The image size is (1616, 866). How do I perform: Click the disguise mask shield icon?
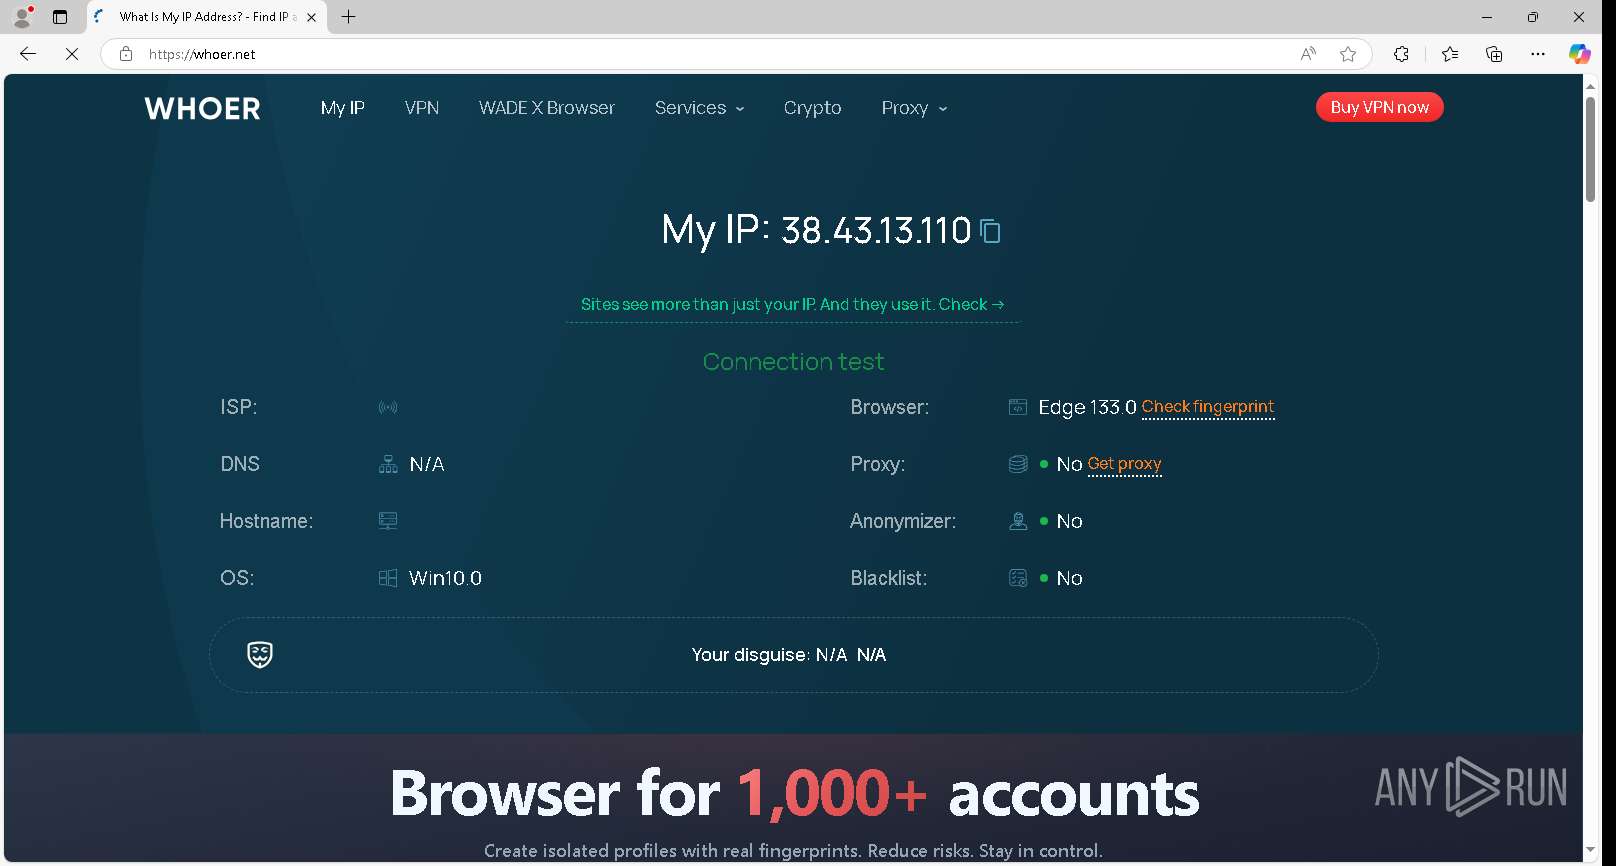(x=260, y=655)
